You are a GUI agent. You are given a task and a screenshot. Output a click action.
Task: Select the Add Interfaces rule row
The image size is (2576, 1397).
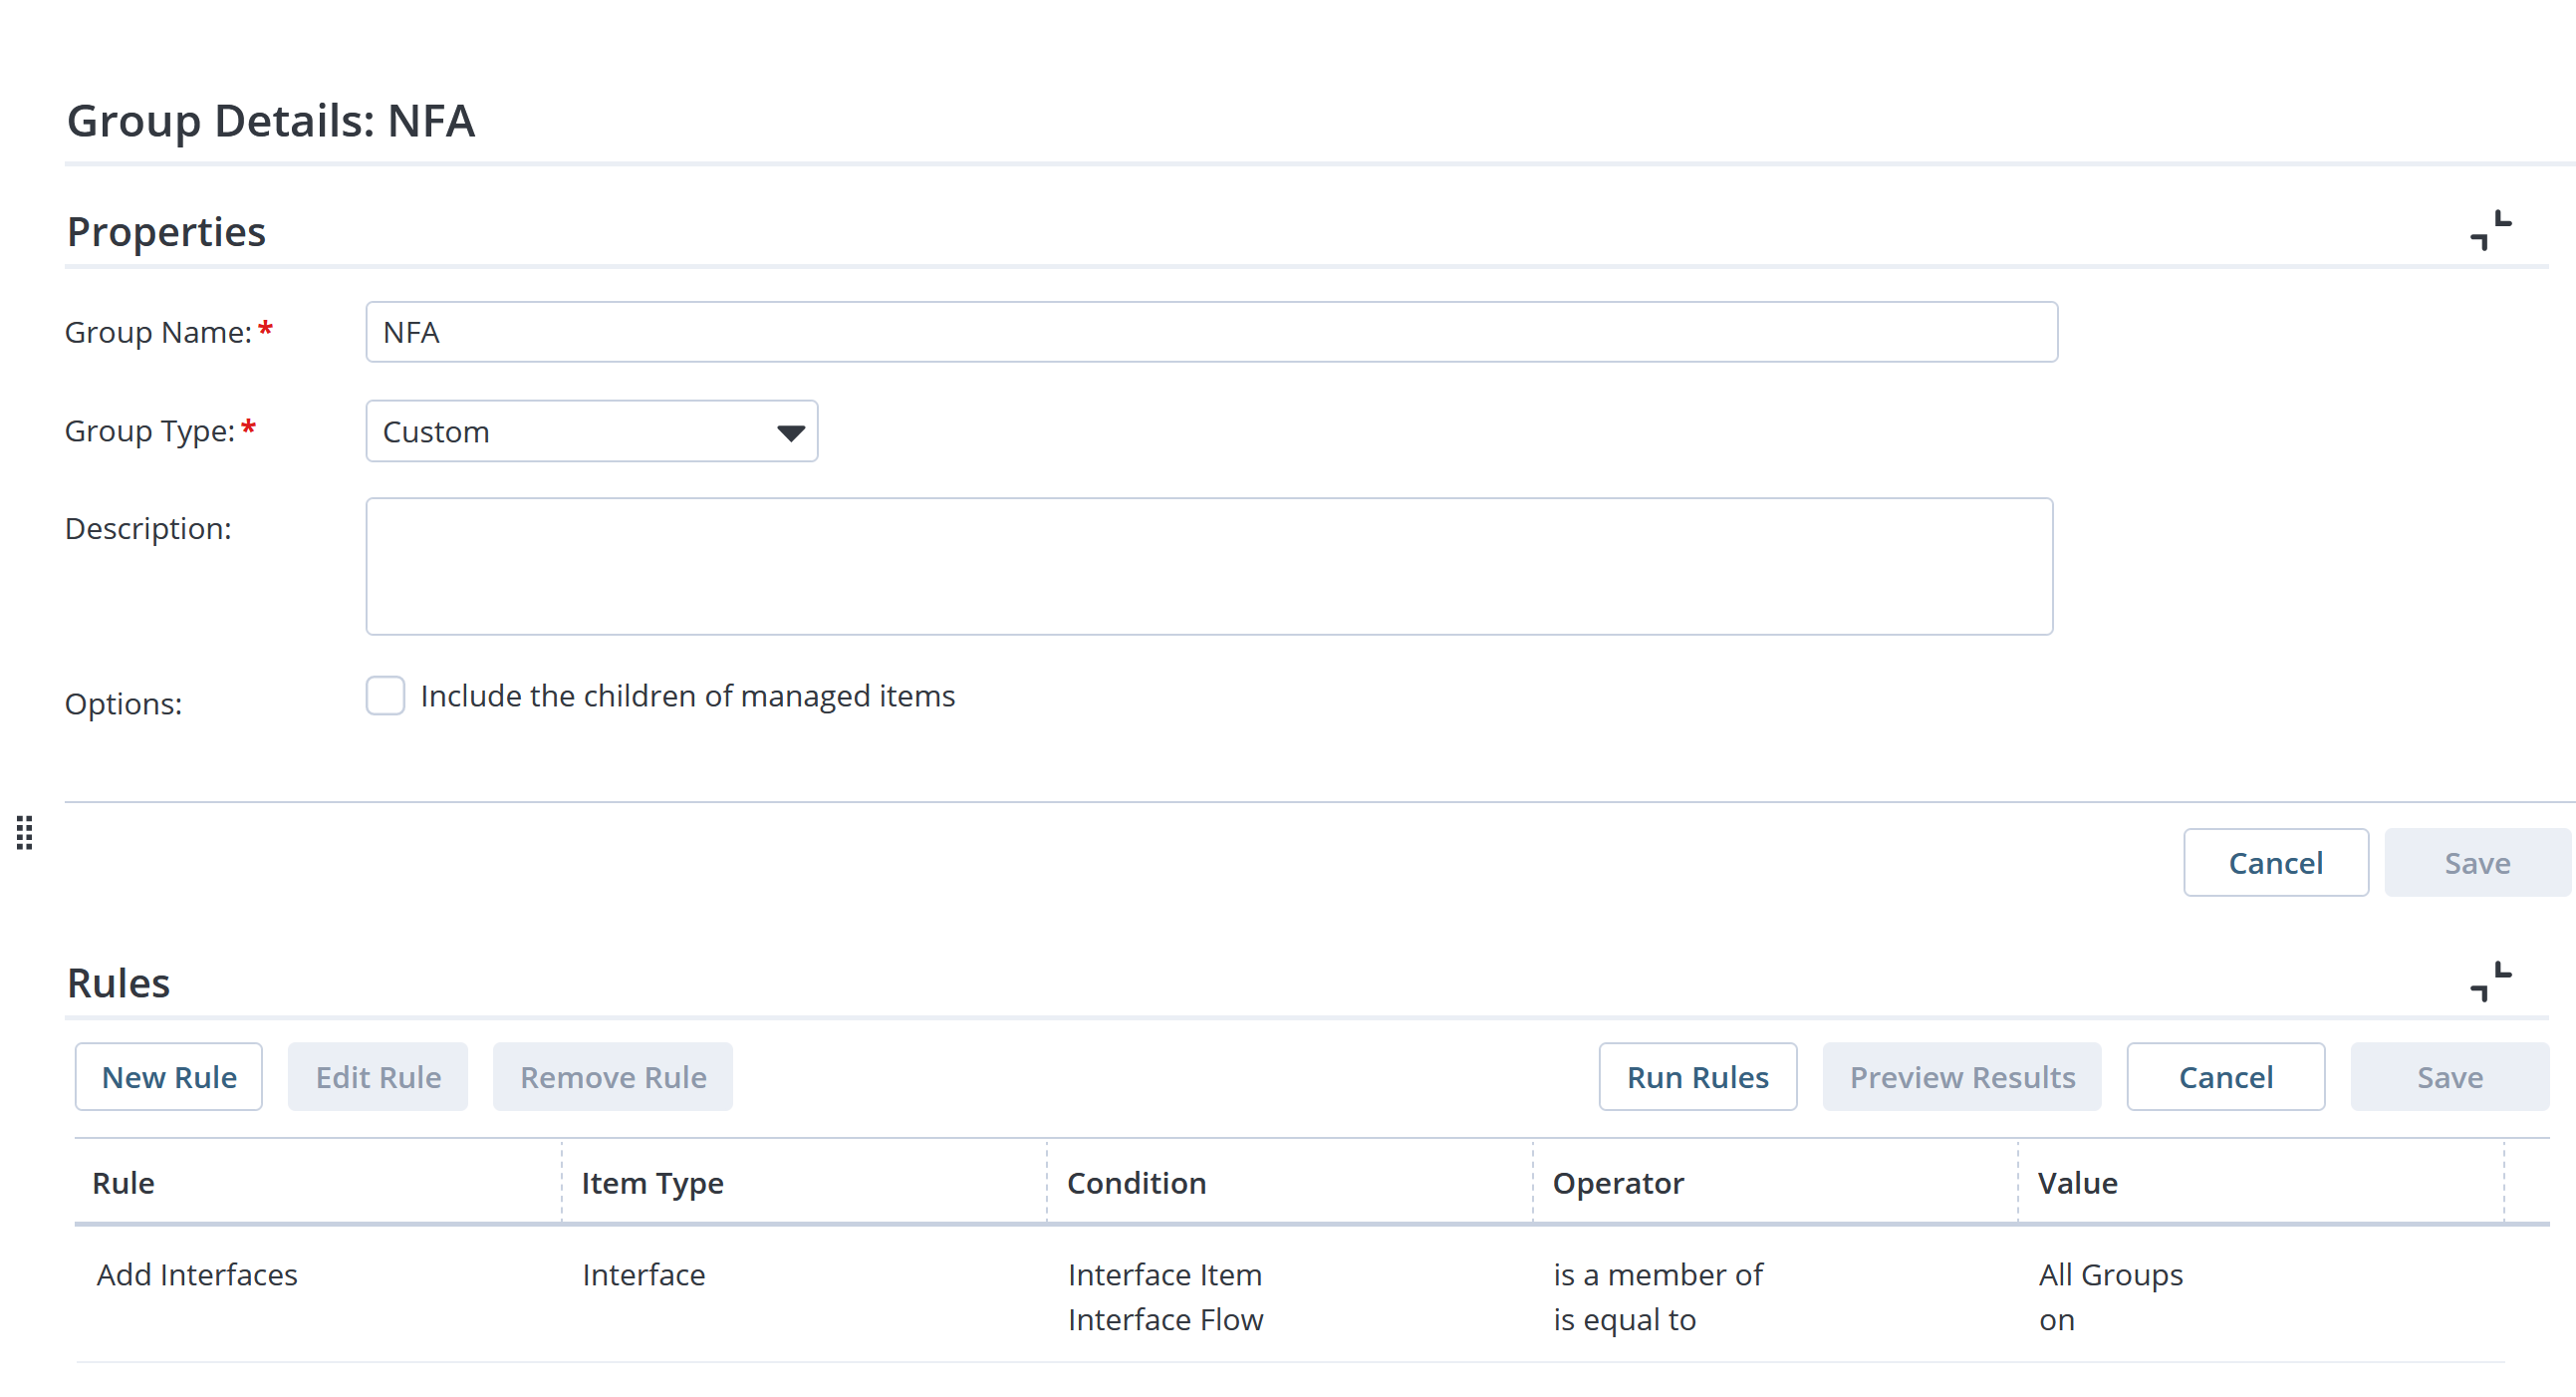coord(197,1274)
